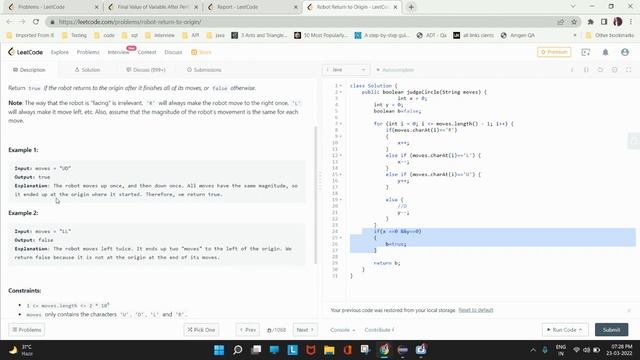Open the editor settings gear
The image size is (640, 360).
(614, 70)
